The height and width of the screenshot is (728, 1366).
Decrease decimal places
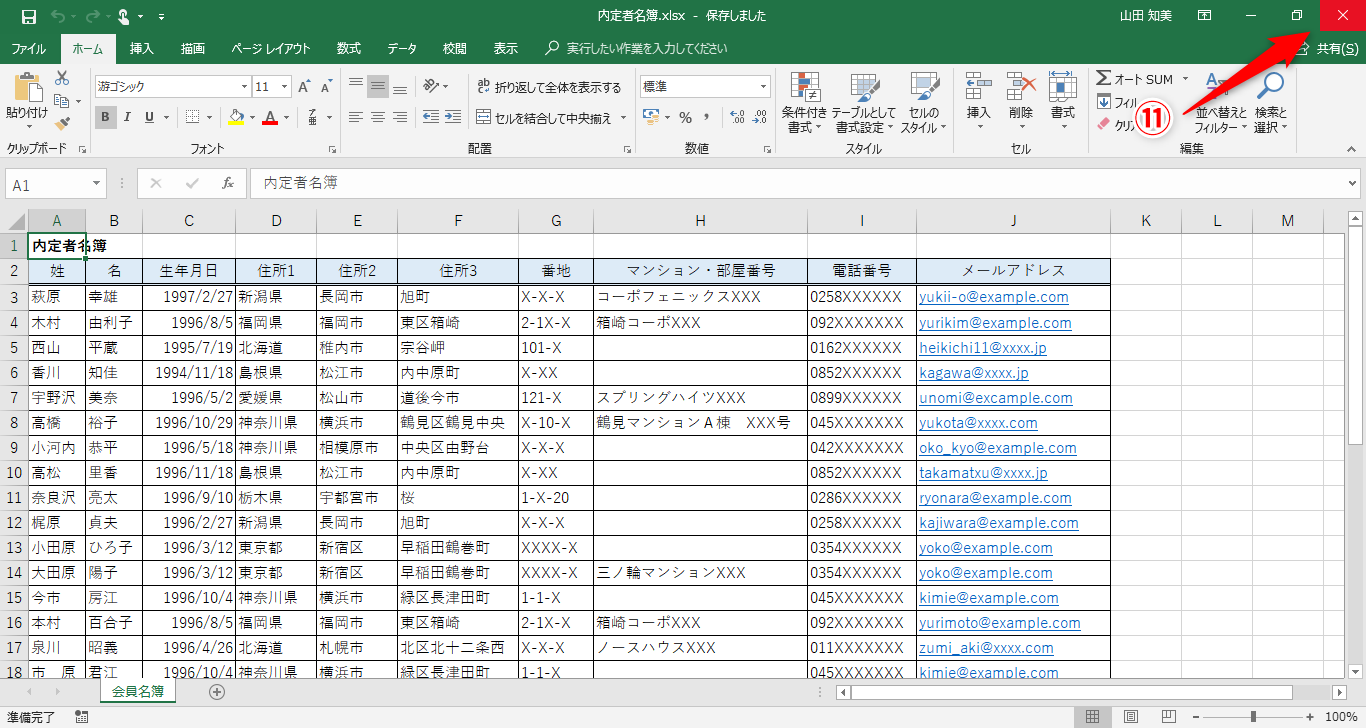click(760, 117)
